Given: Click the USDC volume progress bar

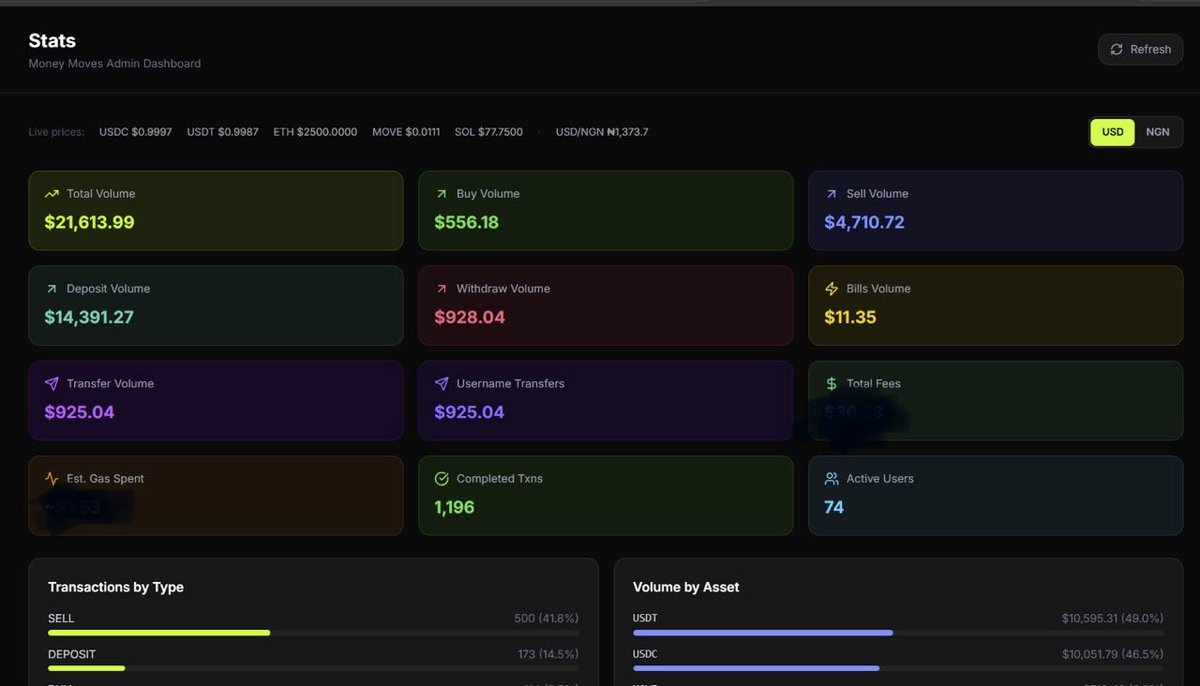Looking at the screenshot, I should click(898, 668).
